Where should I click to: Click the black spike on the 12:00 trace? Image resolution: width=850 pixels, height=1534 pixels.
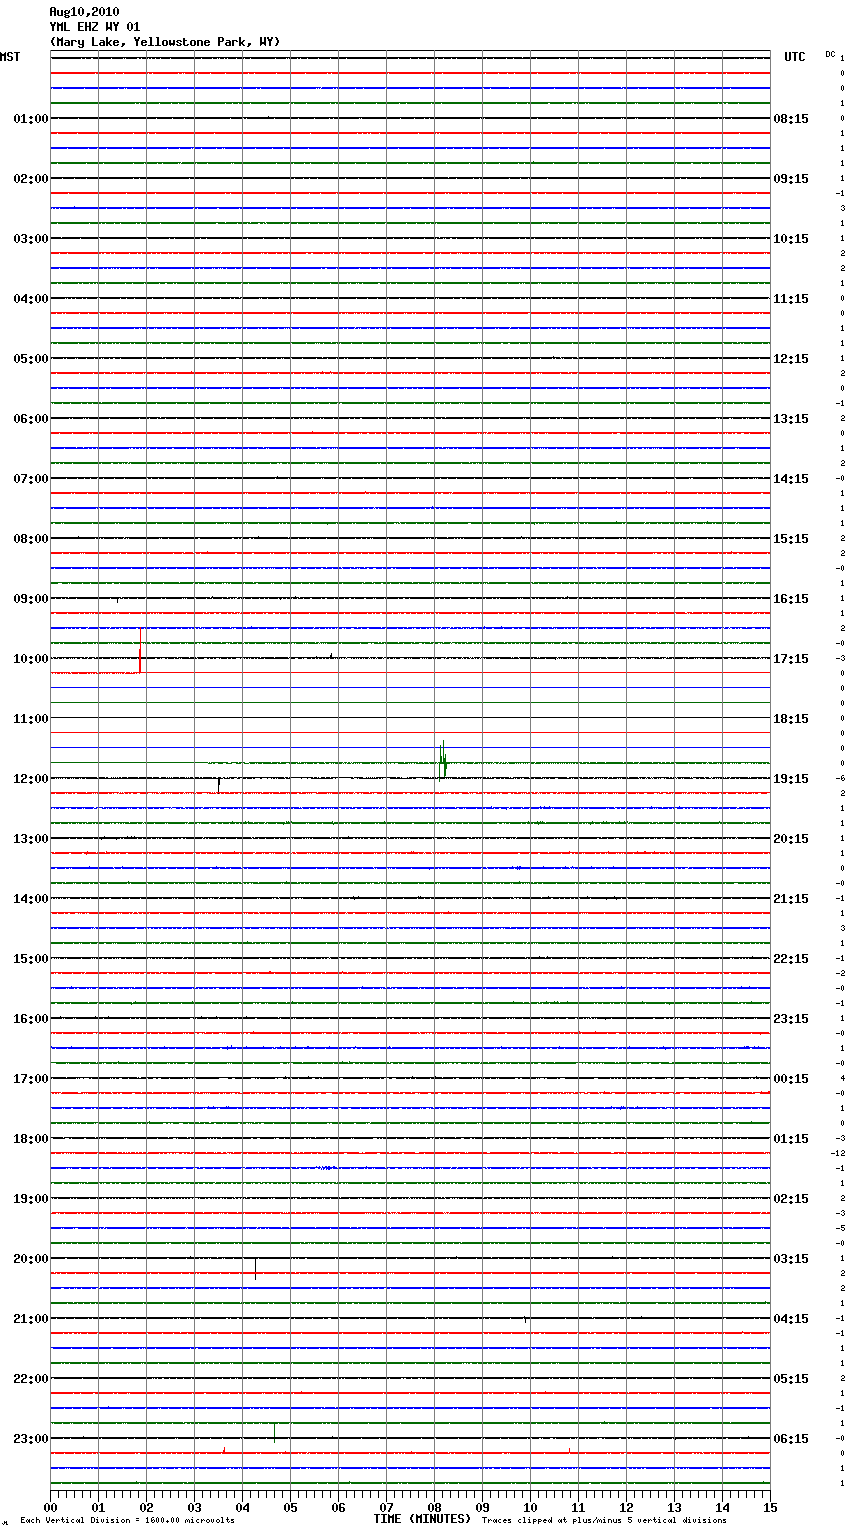point(219,784)
